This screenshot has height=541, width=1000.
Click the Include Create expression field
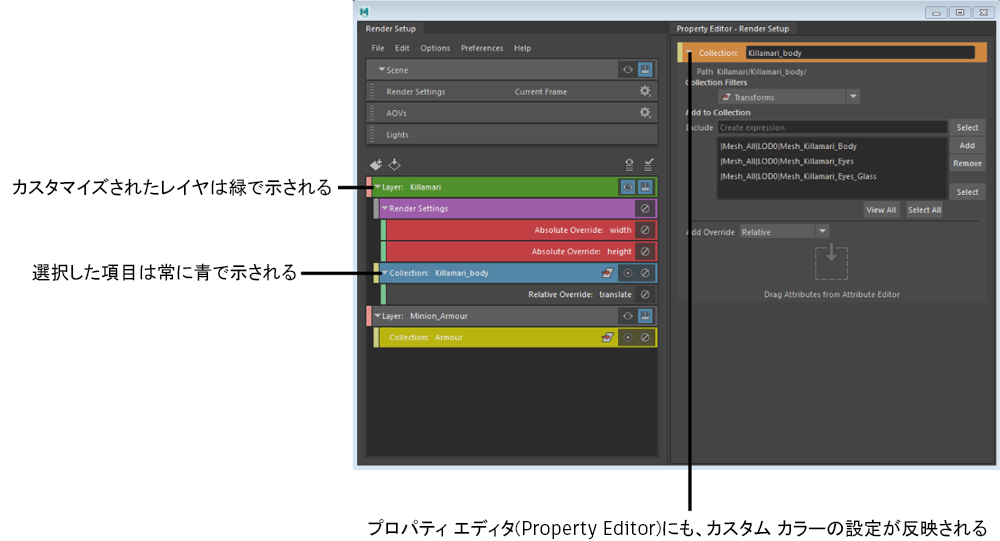pos(832,128)
